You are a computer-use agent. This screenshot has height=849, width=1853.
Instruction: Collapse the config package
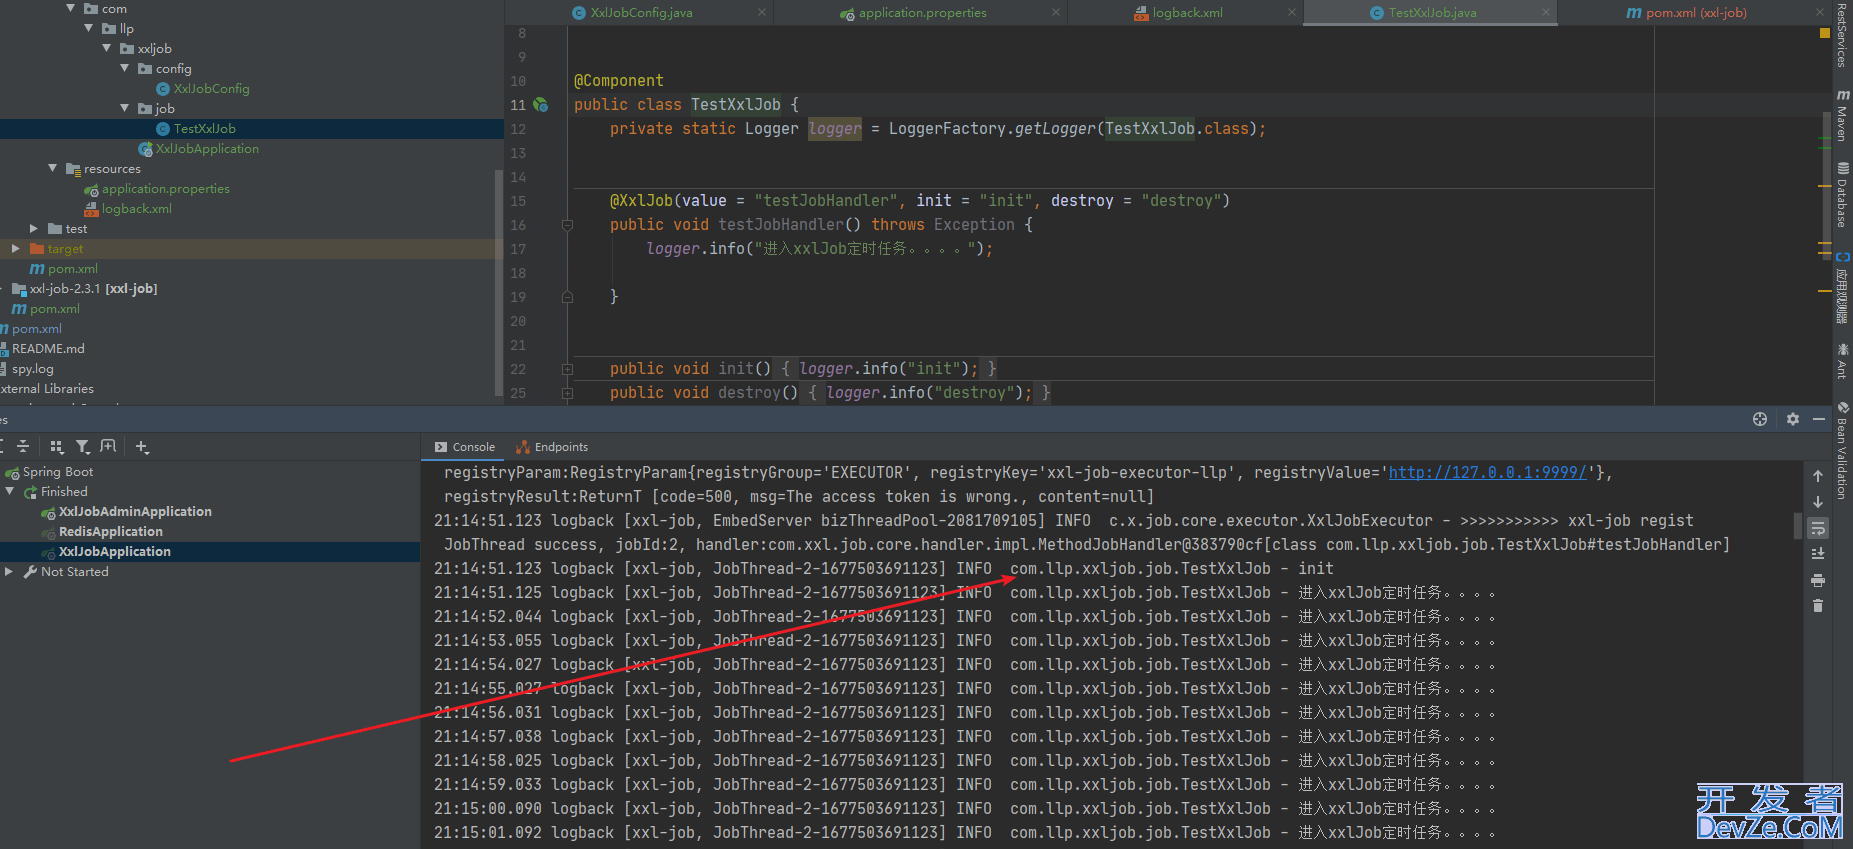tap(125, 68)
